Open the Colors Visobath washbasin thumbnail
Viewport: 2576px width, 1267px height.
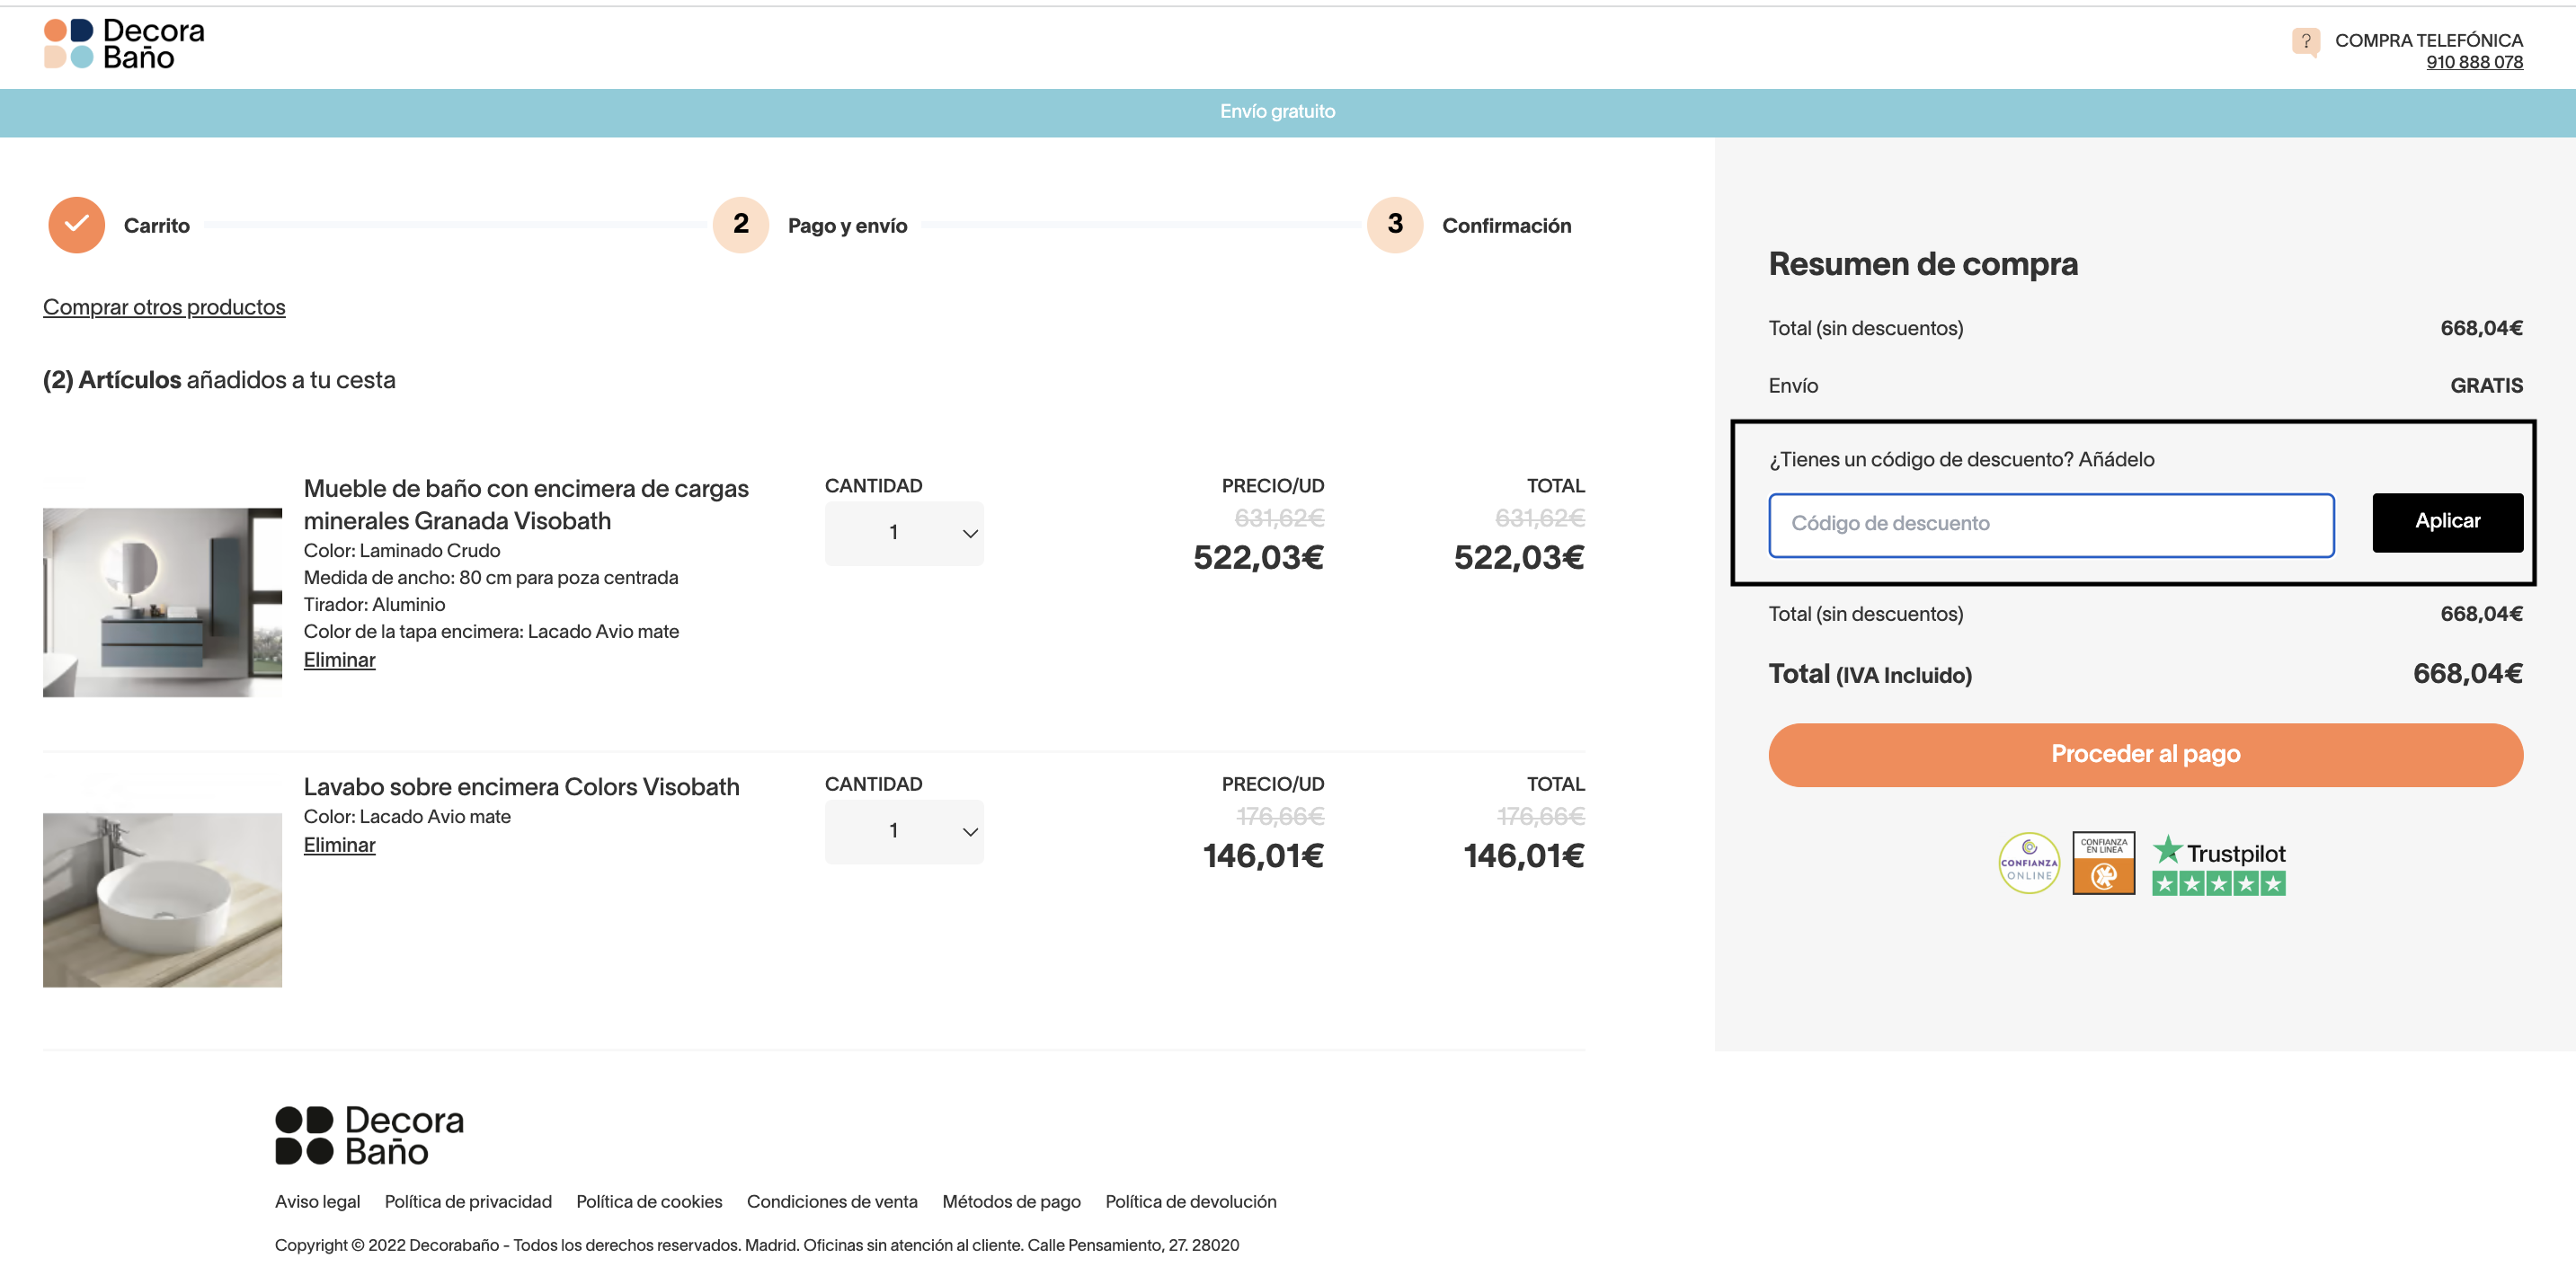coord(162,900)
